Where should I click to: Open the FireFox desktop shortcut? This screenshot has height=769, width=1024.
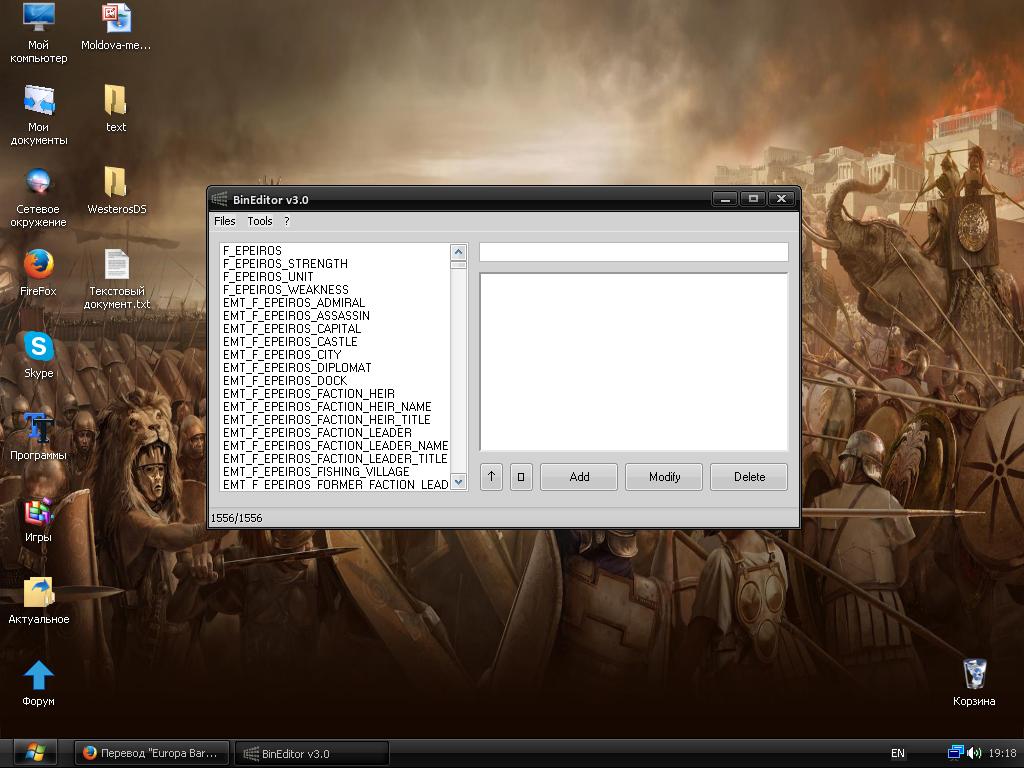[x=39, y=265]
